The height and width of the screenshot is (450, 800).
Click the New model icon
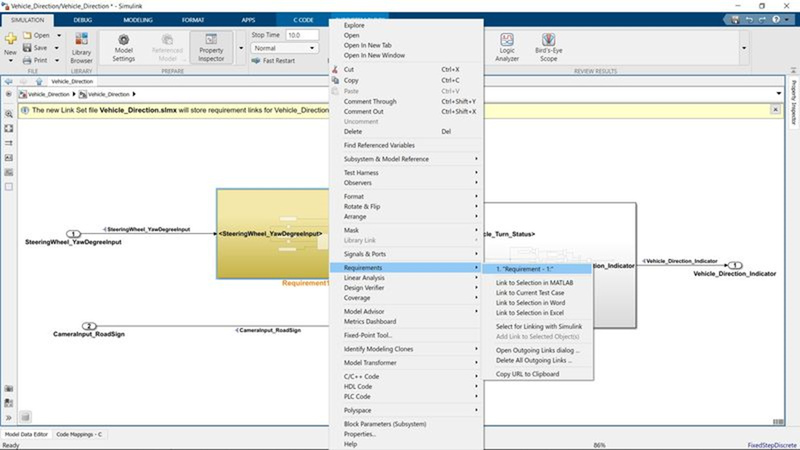(x=10, y=39)
